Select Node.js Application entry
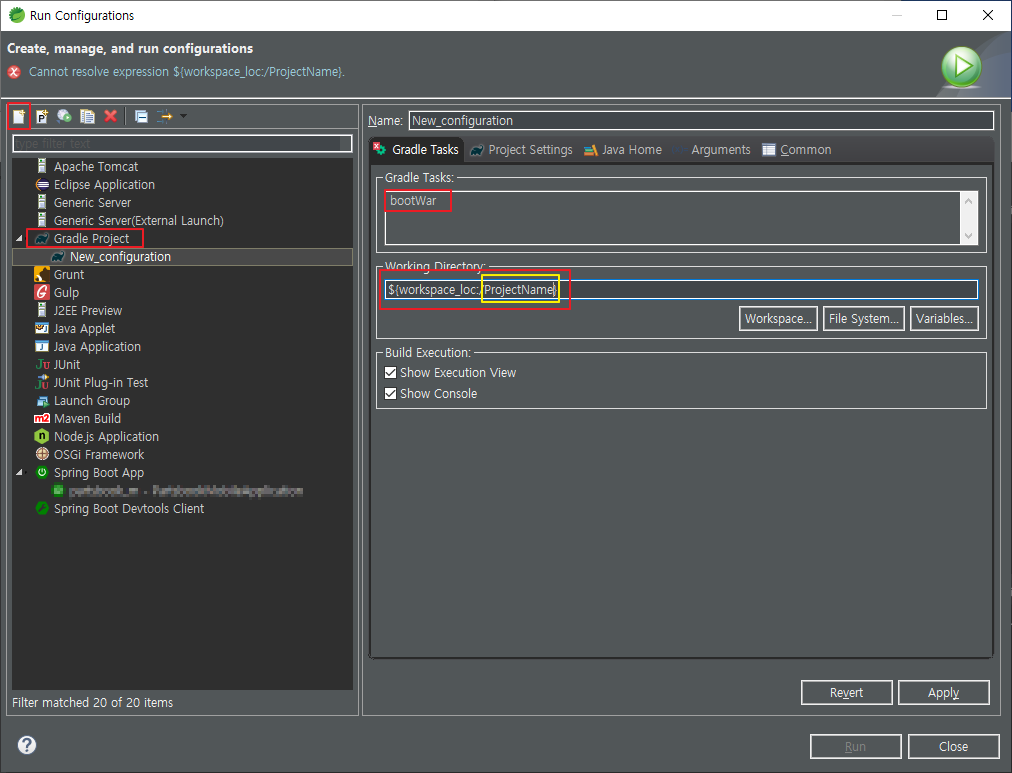The height and width of the screenshot is (773, 1012). [x=106, y=437]
